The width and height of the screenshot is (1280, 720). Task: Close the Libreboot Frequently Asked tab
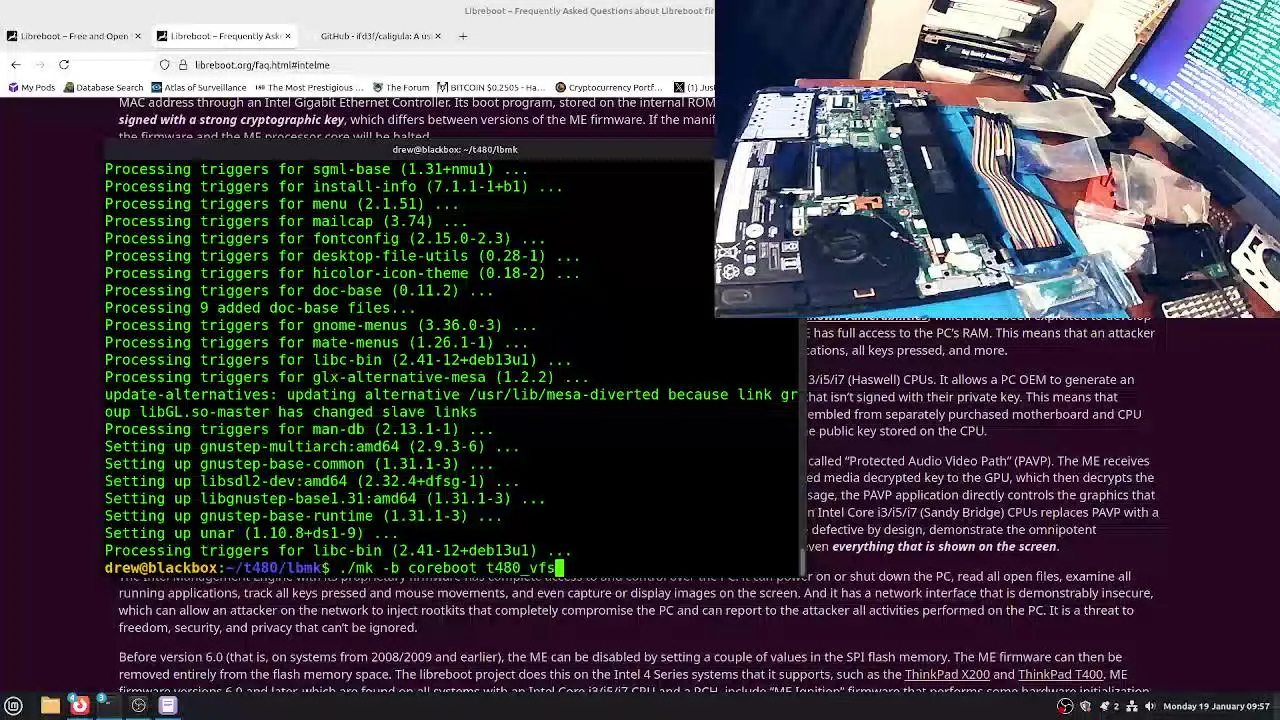click(x=288, y=36)
